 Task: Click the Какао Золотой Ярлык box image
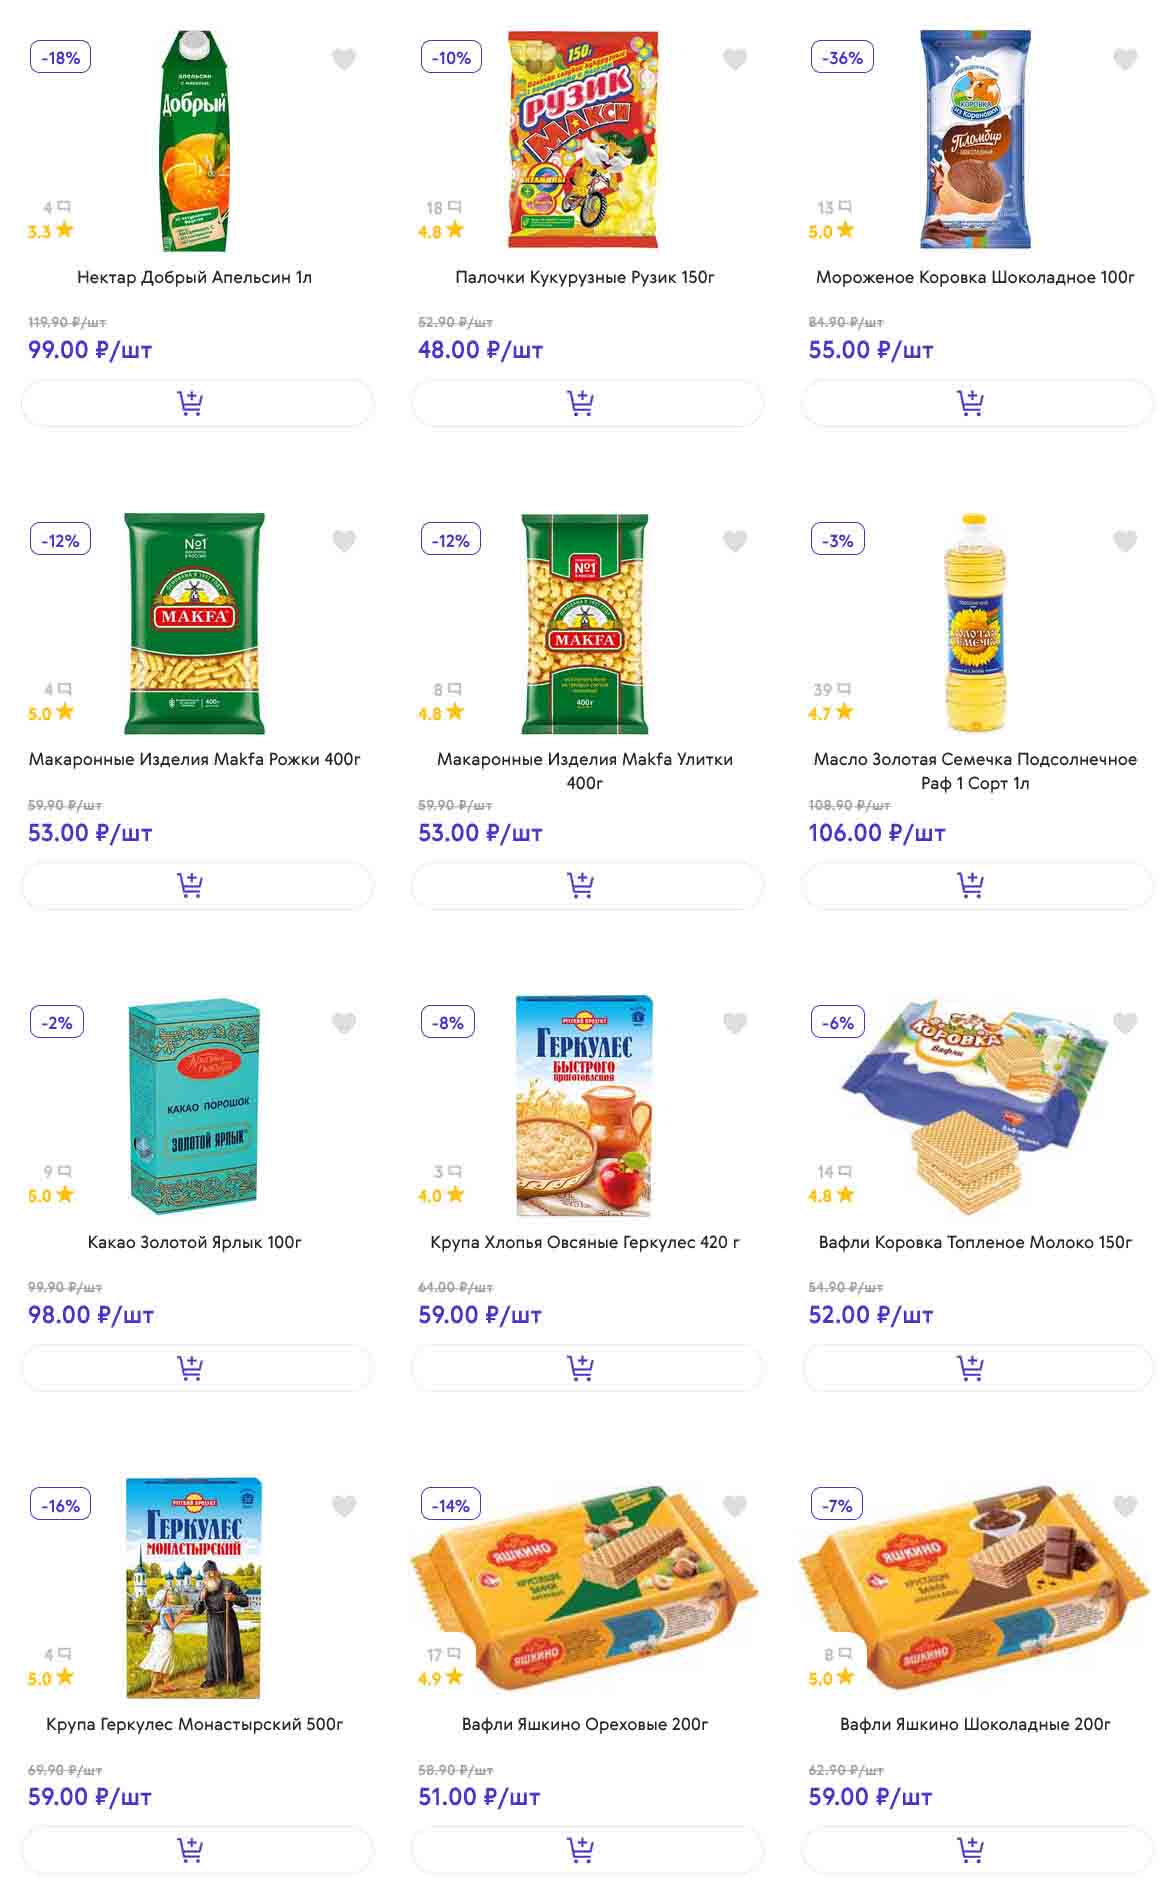[195, 1105]
